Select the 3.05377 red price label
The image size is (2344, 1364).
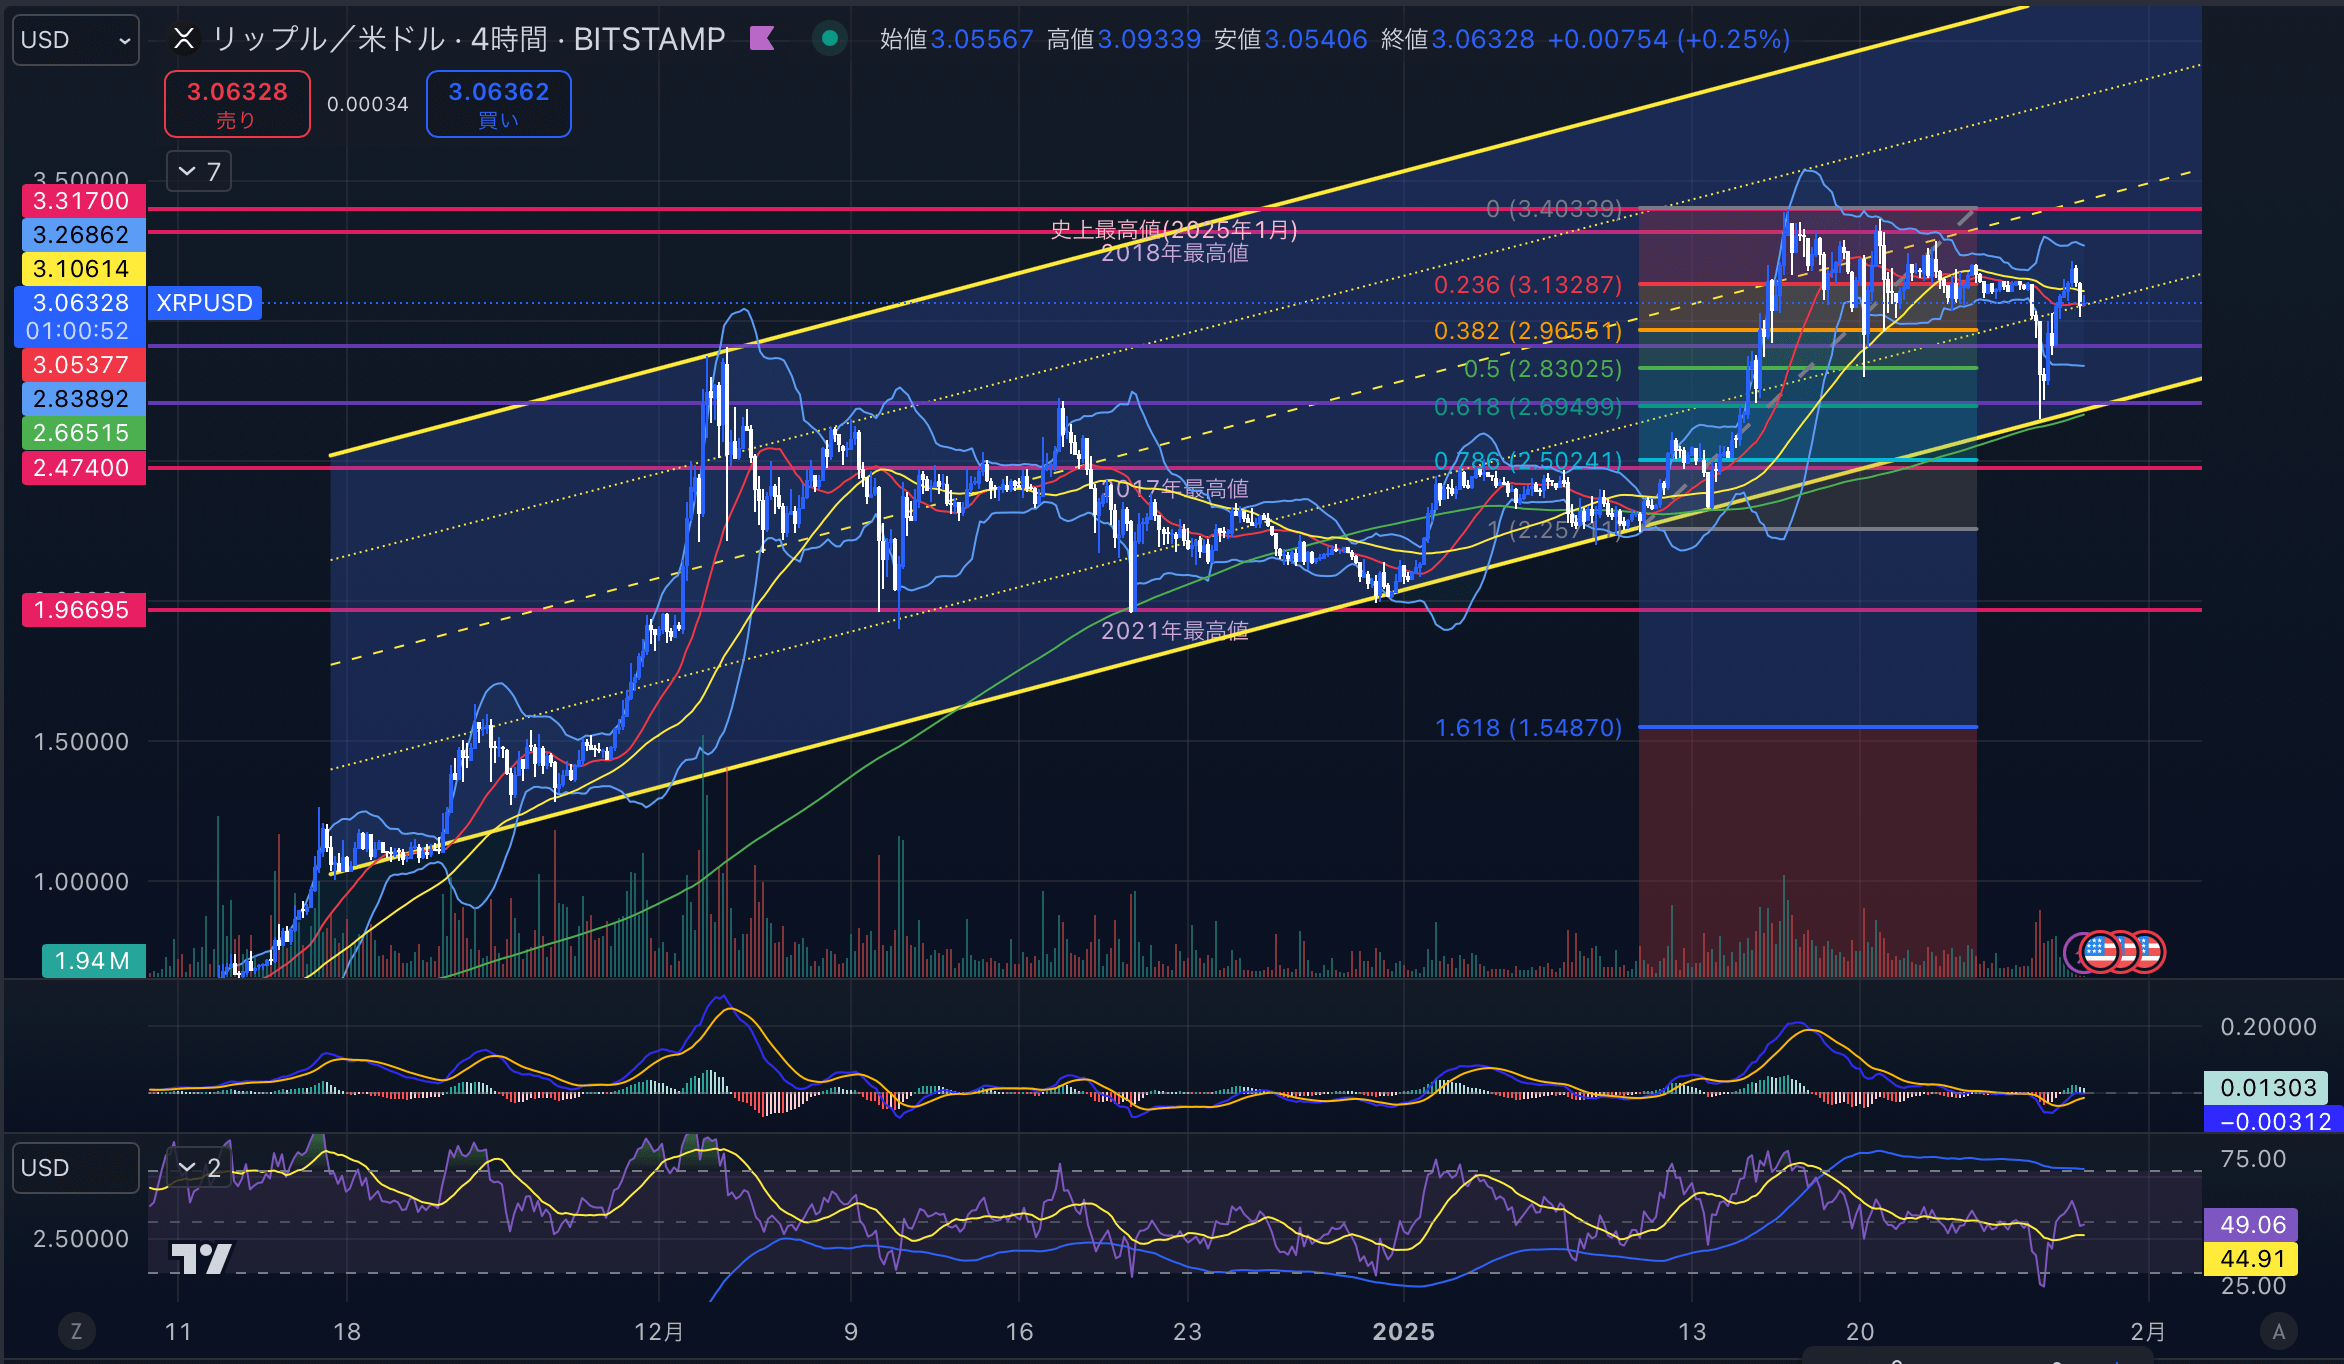pyautogui.click(x=84, y=365)
